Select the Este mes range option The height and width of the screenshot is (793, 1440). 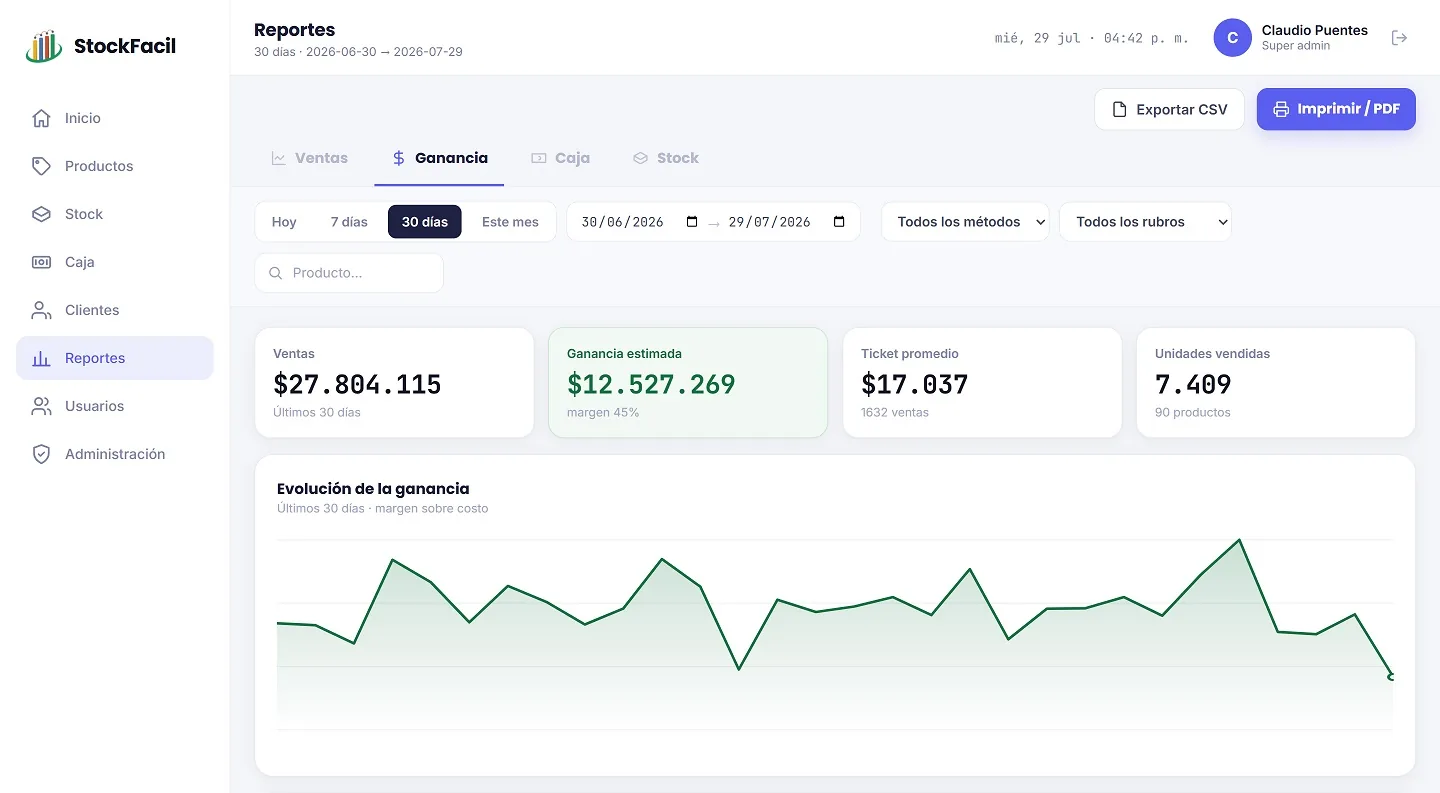pos(510,222)
